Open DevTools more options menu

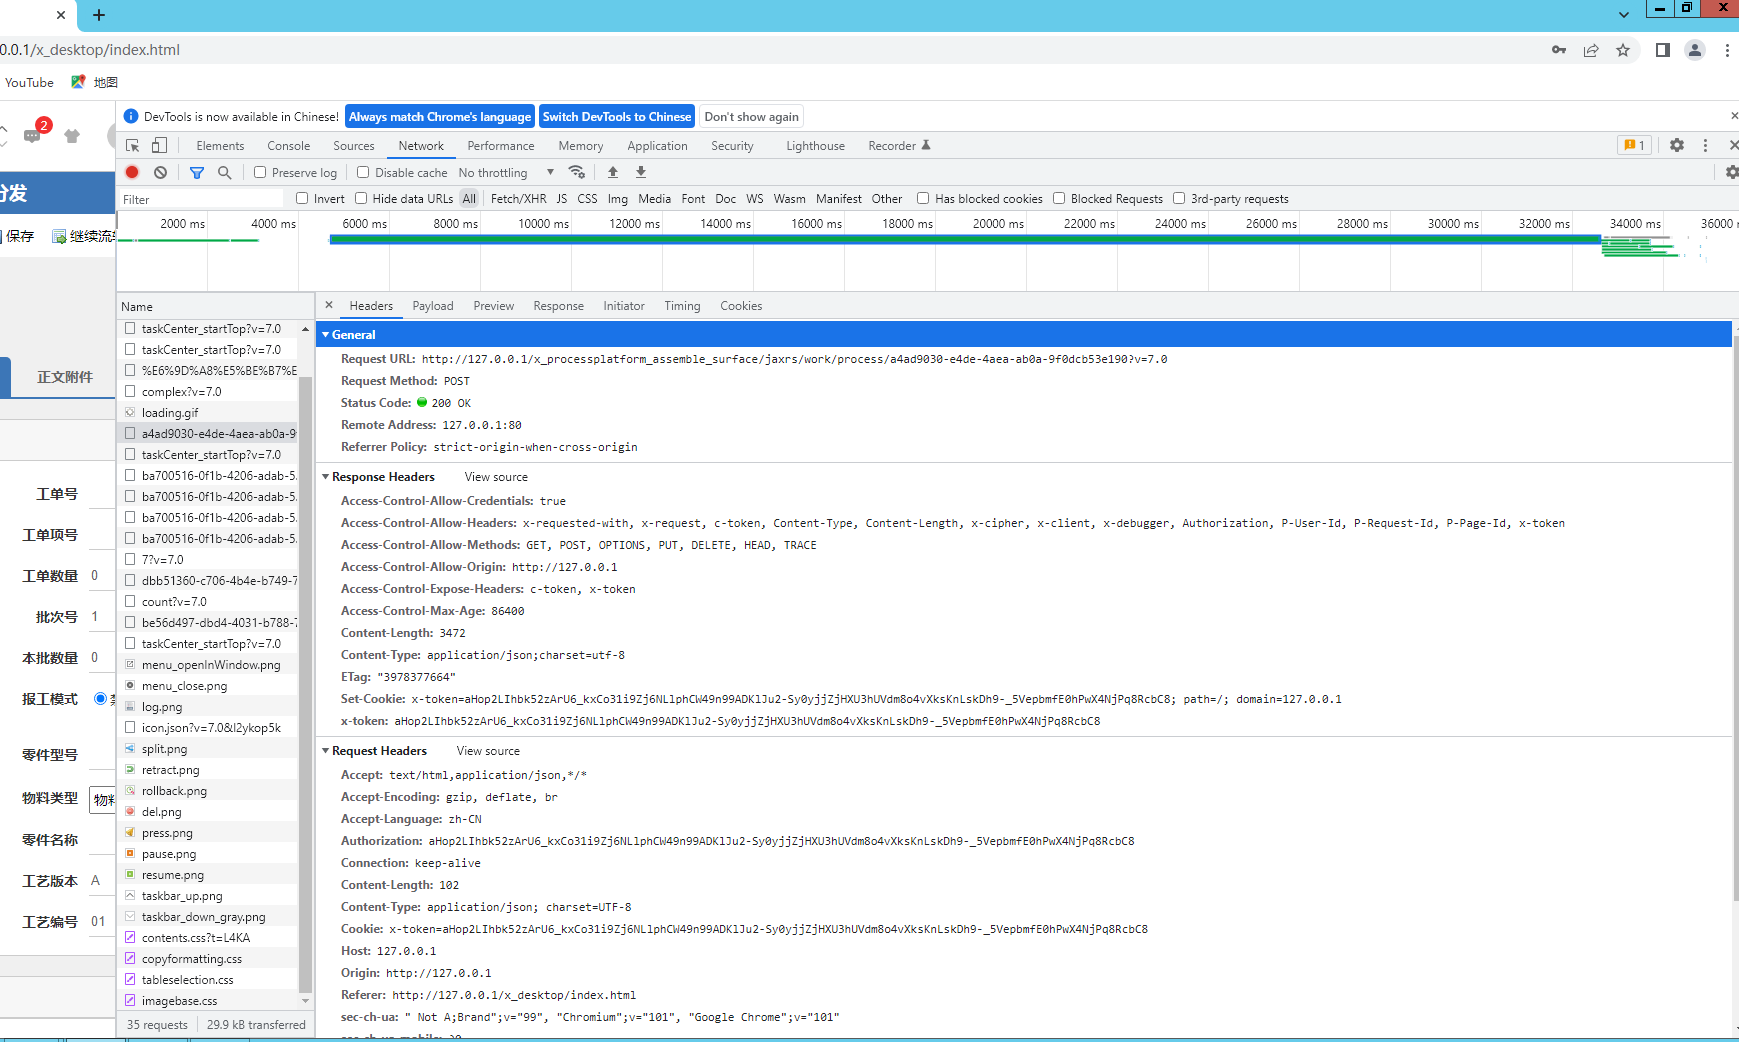click(1706, 145)
